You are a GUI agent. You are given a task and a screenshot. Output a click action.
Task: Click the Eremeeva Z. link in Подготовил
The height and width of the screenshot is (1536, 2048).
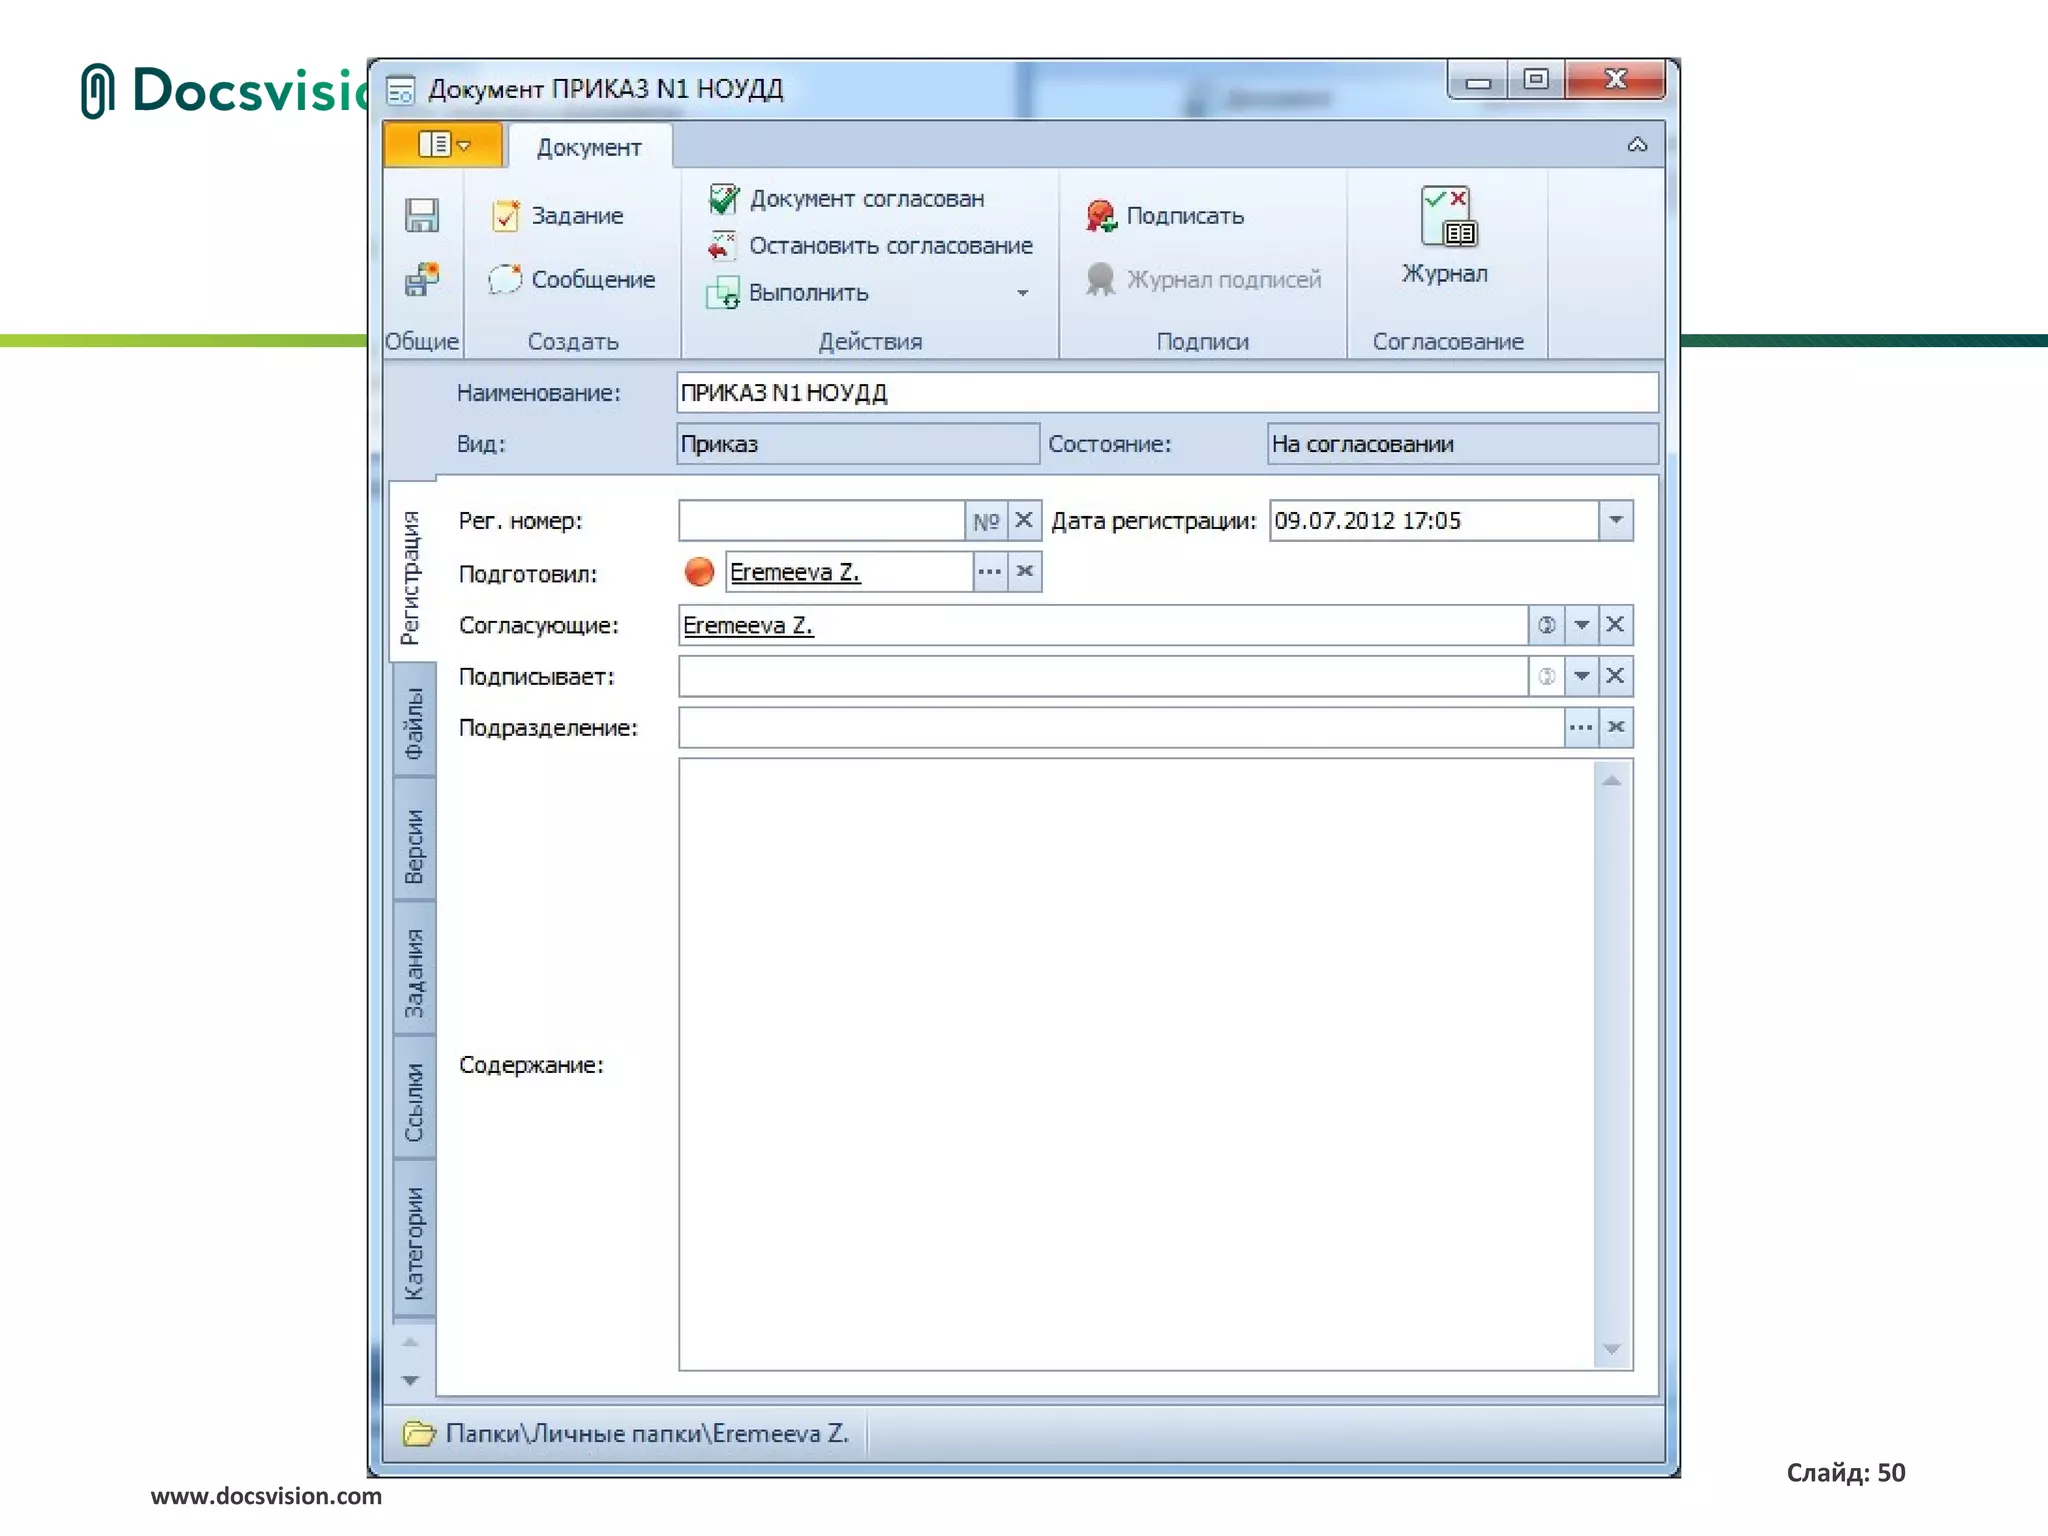pyautogui.click(x=795, y=572)
